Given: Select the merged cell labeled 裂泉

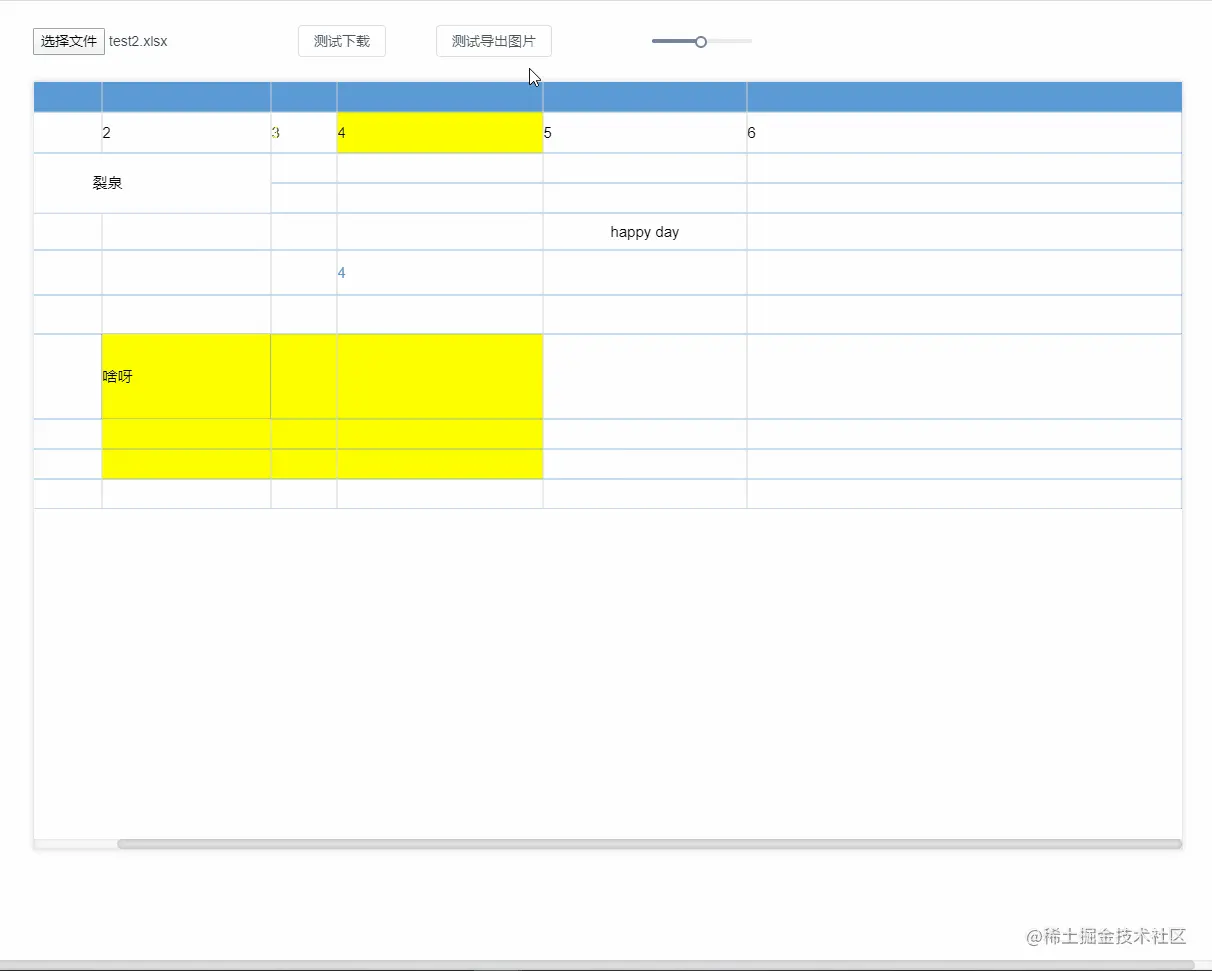Looking at the screenshot, I should (x=152, y=183).
